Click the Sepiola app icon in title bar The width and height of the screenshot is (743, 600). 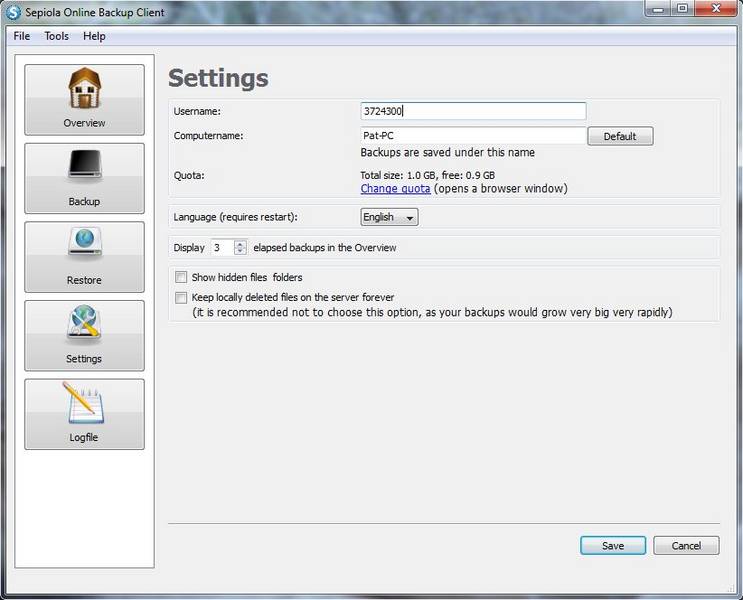[14, 12]
